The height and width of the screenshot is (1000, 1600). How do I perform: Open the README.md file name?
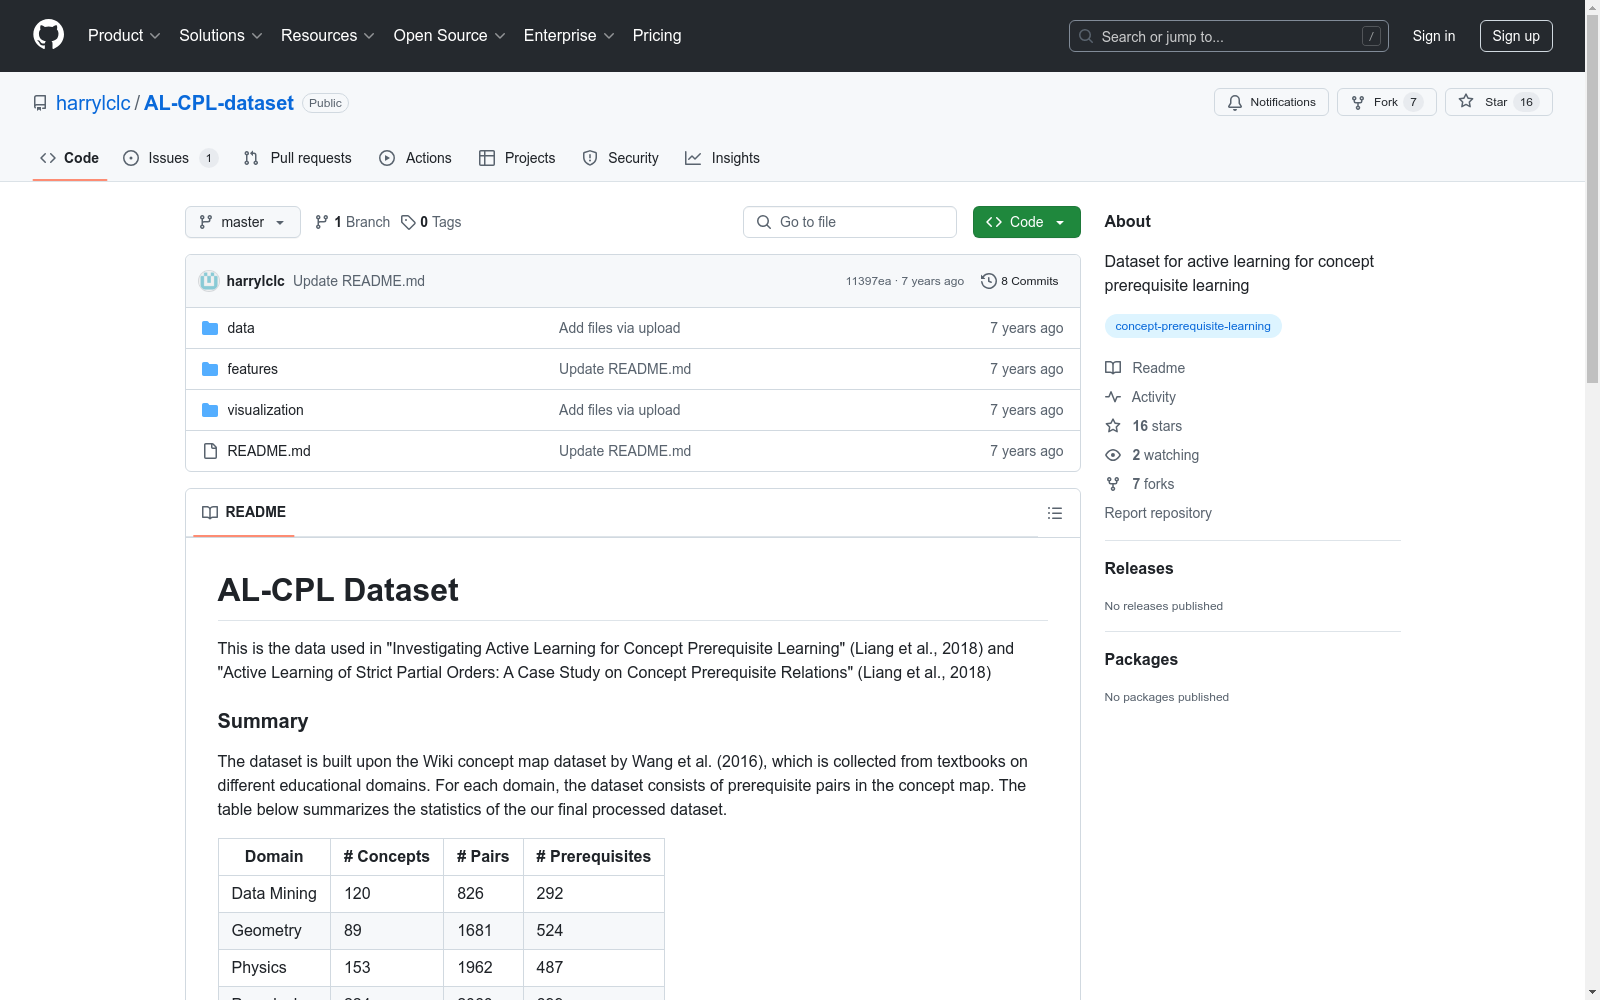pos(269,451)
